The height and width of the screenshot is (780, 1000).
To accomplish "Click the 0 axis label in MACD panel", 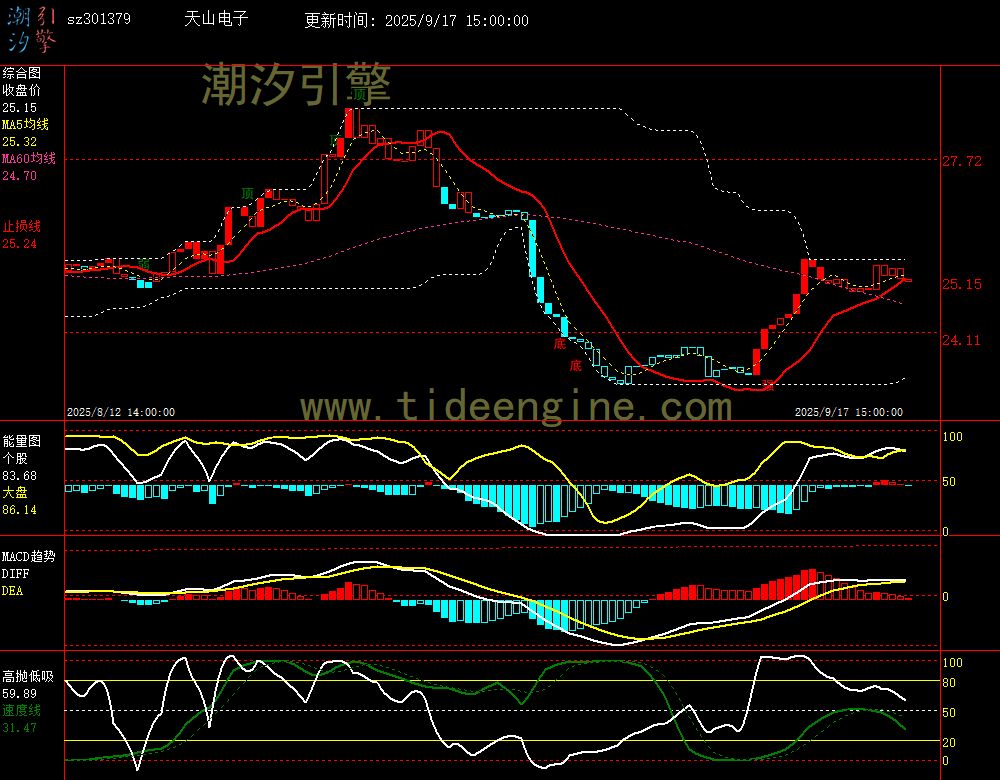I will click(946, 597).
